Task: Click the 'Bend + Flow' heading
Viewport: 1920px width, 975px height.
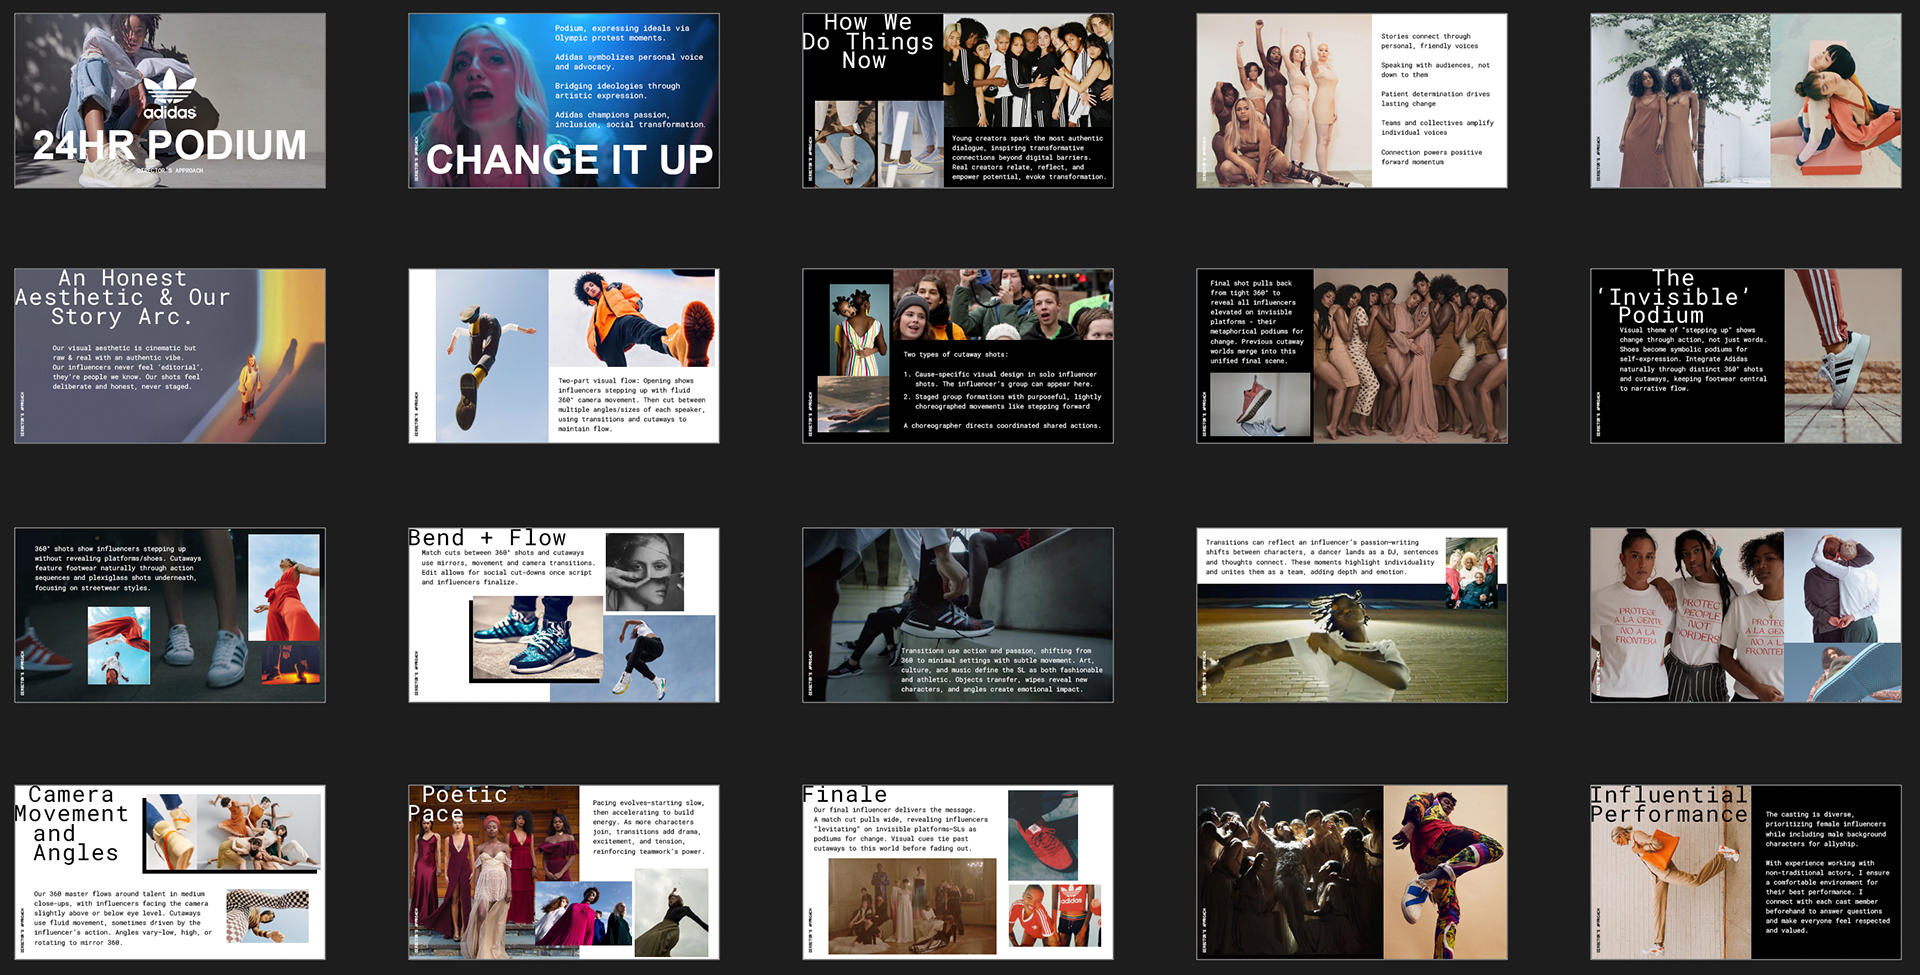Action: [487, 538]
